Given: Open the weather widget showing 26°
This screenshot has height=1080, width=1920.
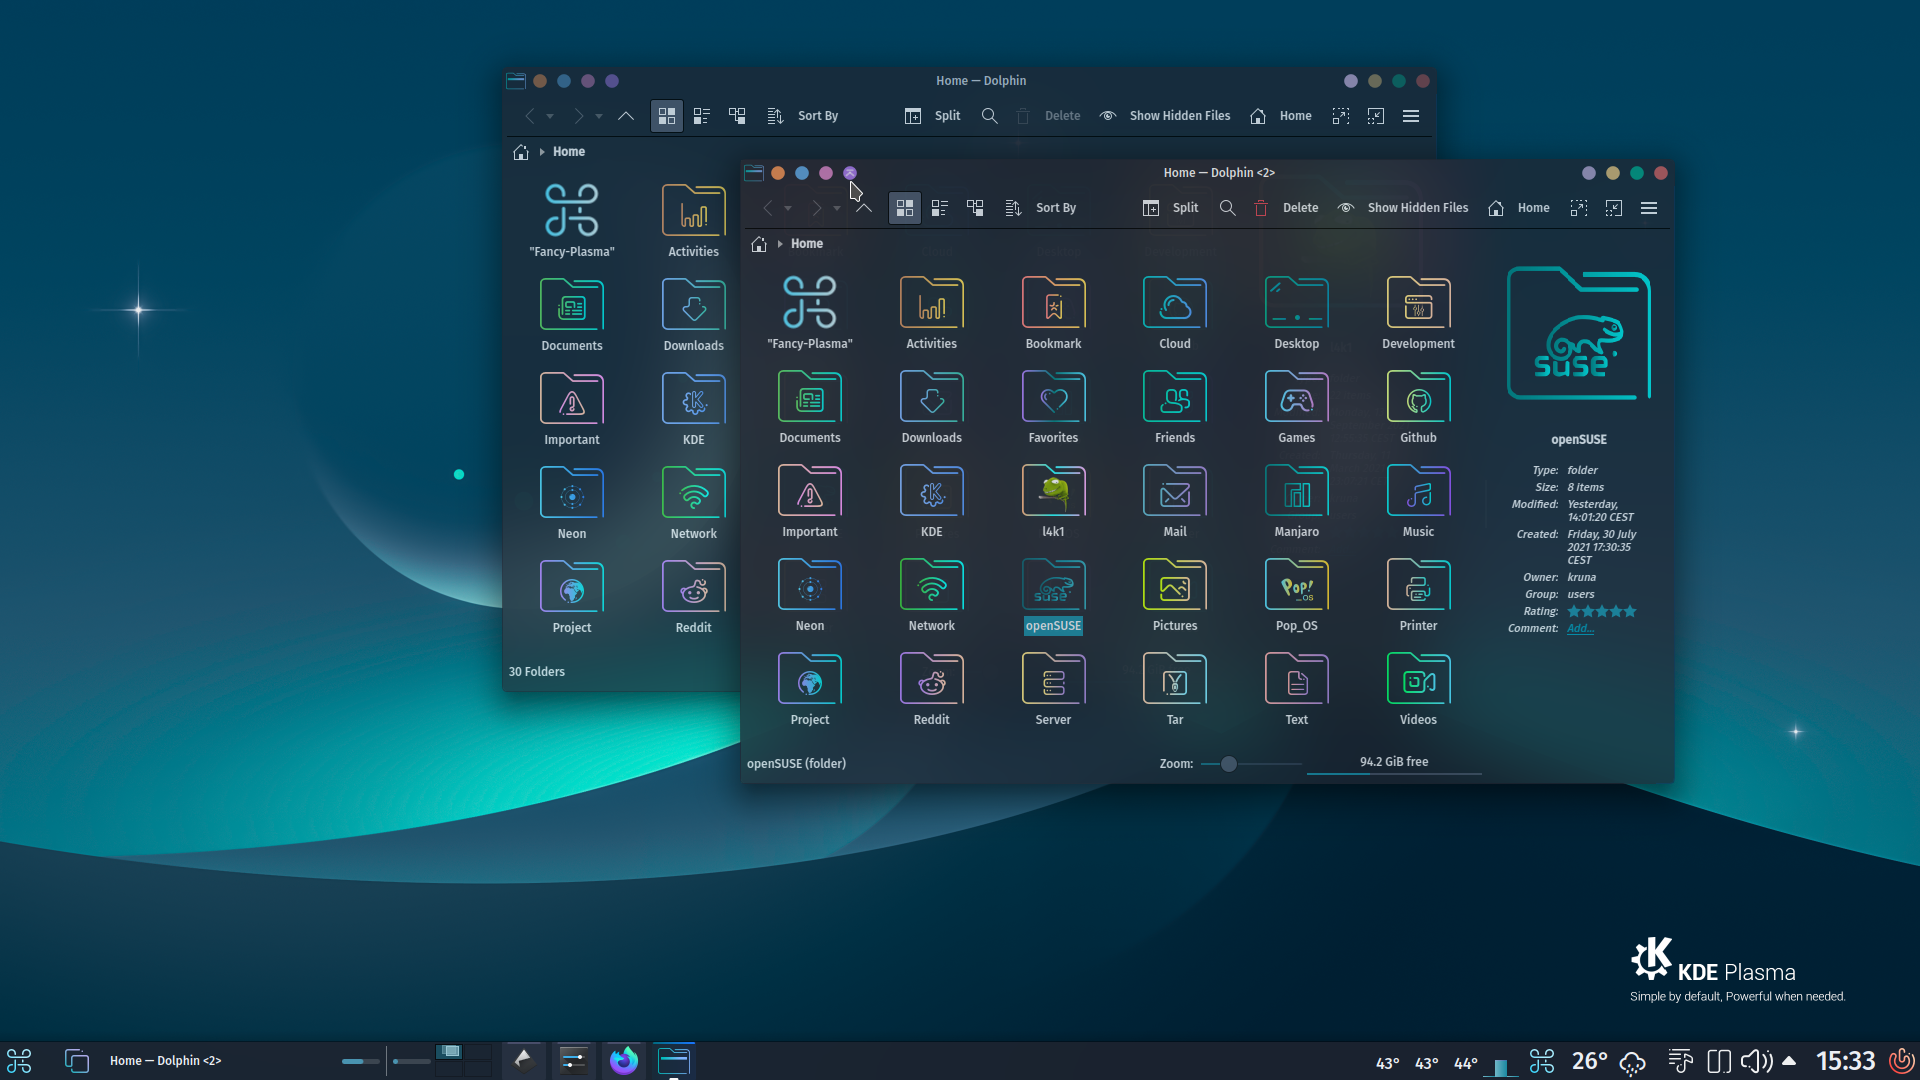Looking at the screenshot, I should tap(1608, 1061).
